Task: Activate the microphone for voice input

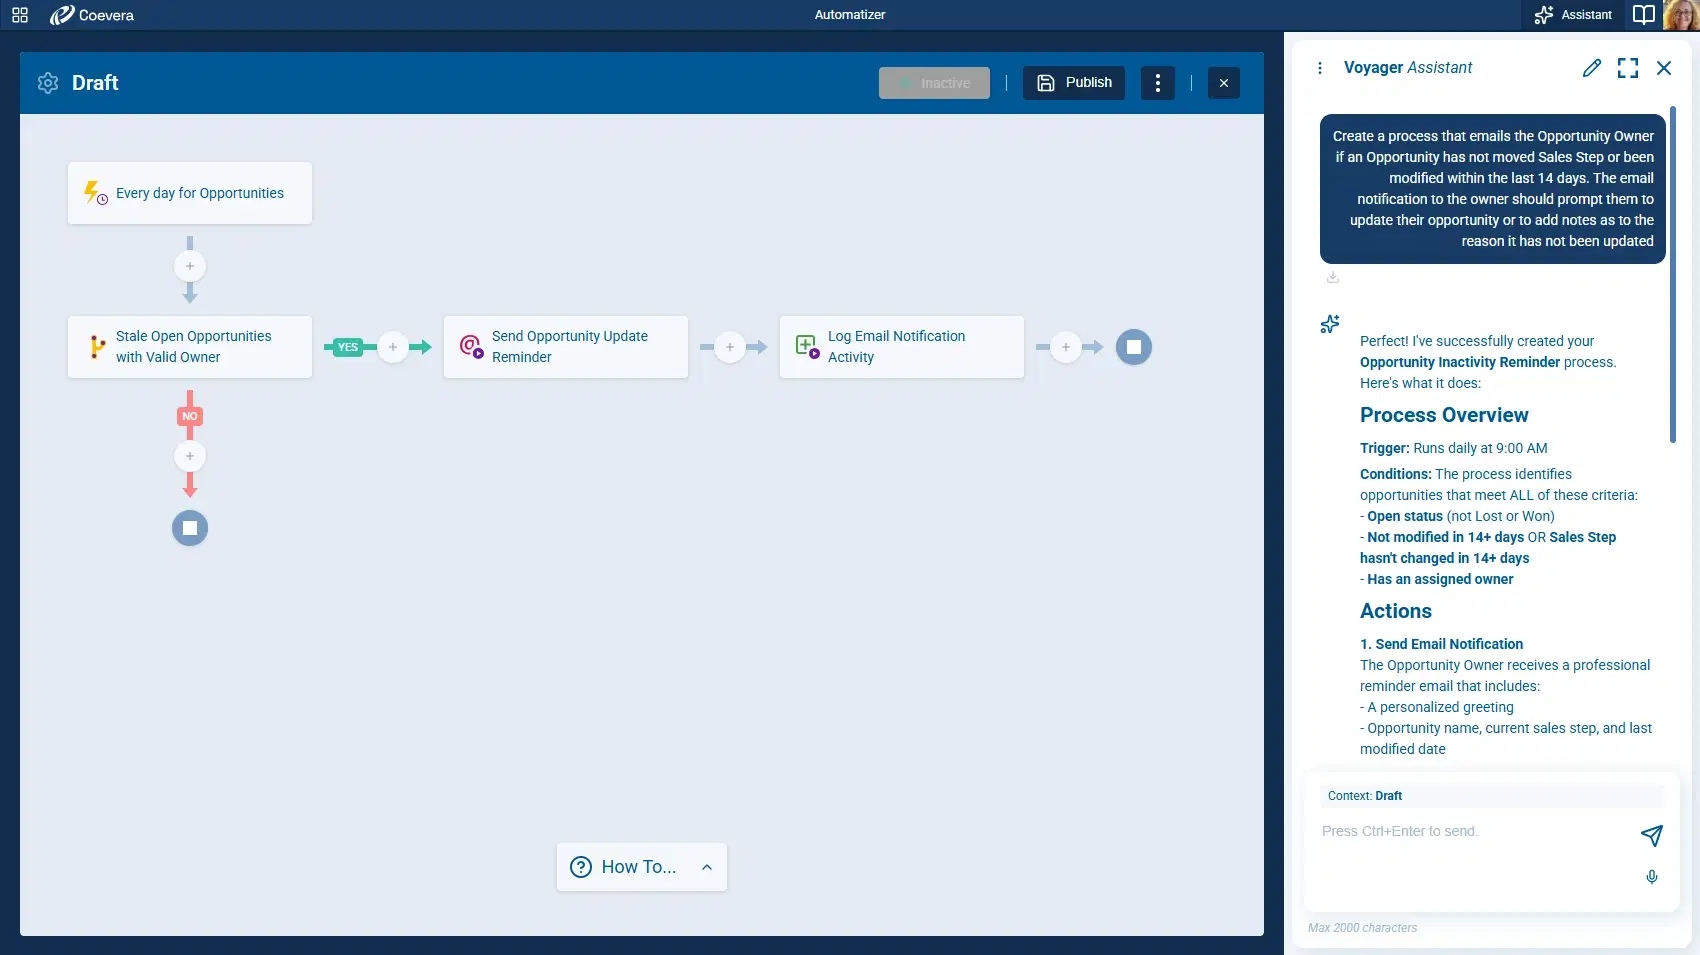Action: point(1652,877)
